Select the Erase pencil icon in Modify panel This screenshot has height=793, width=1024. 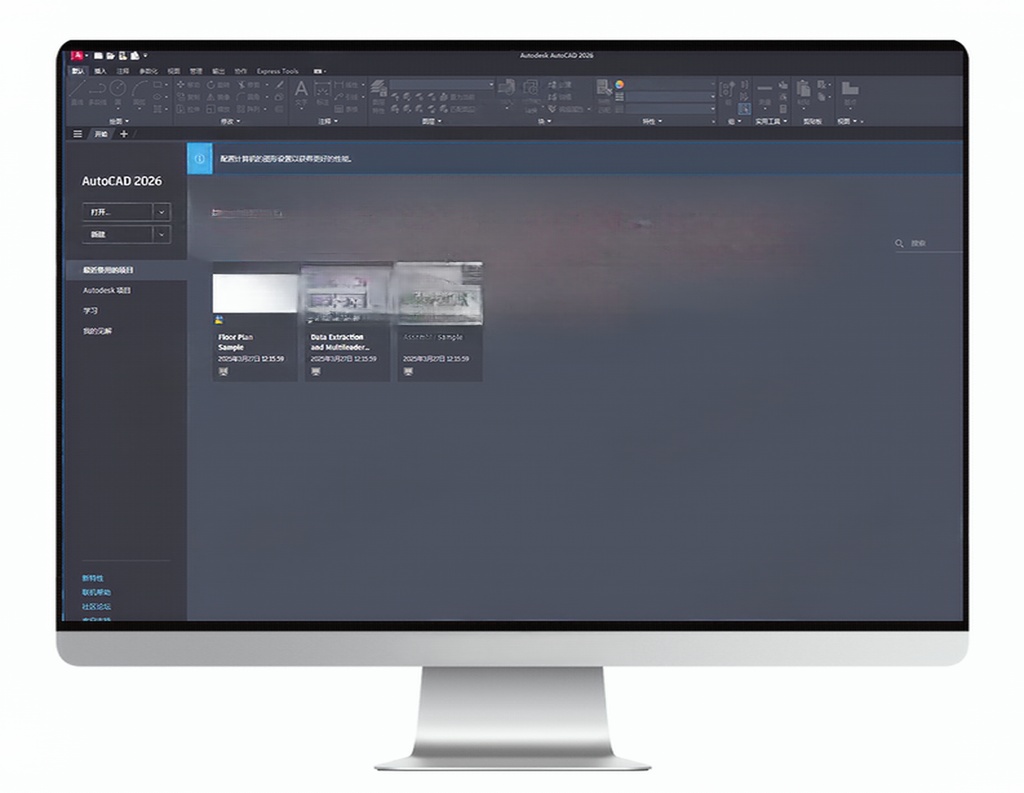280,85
